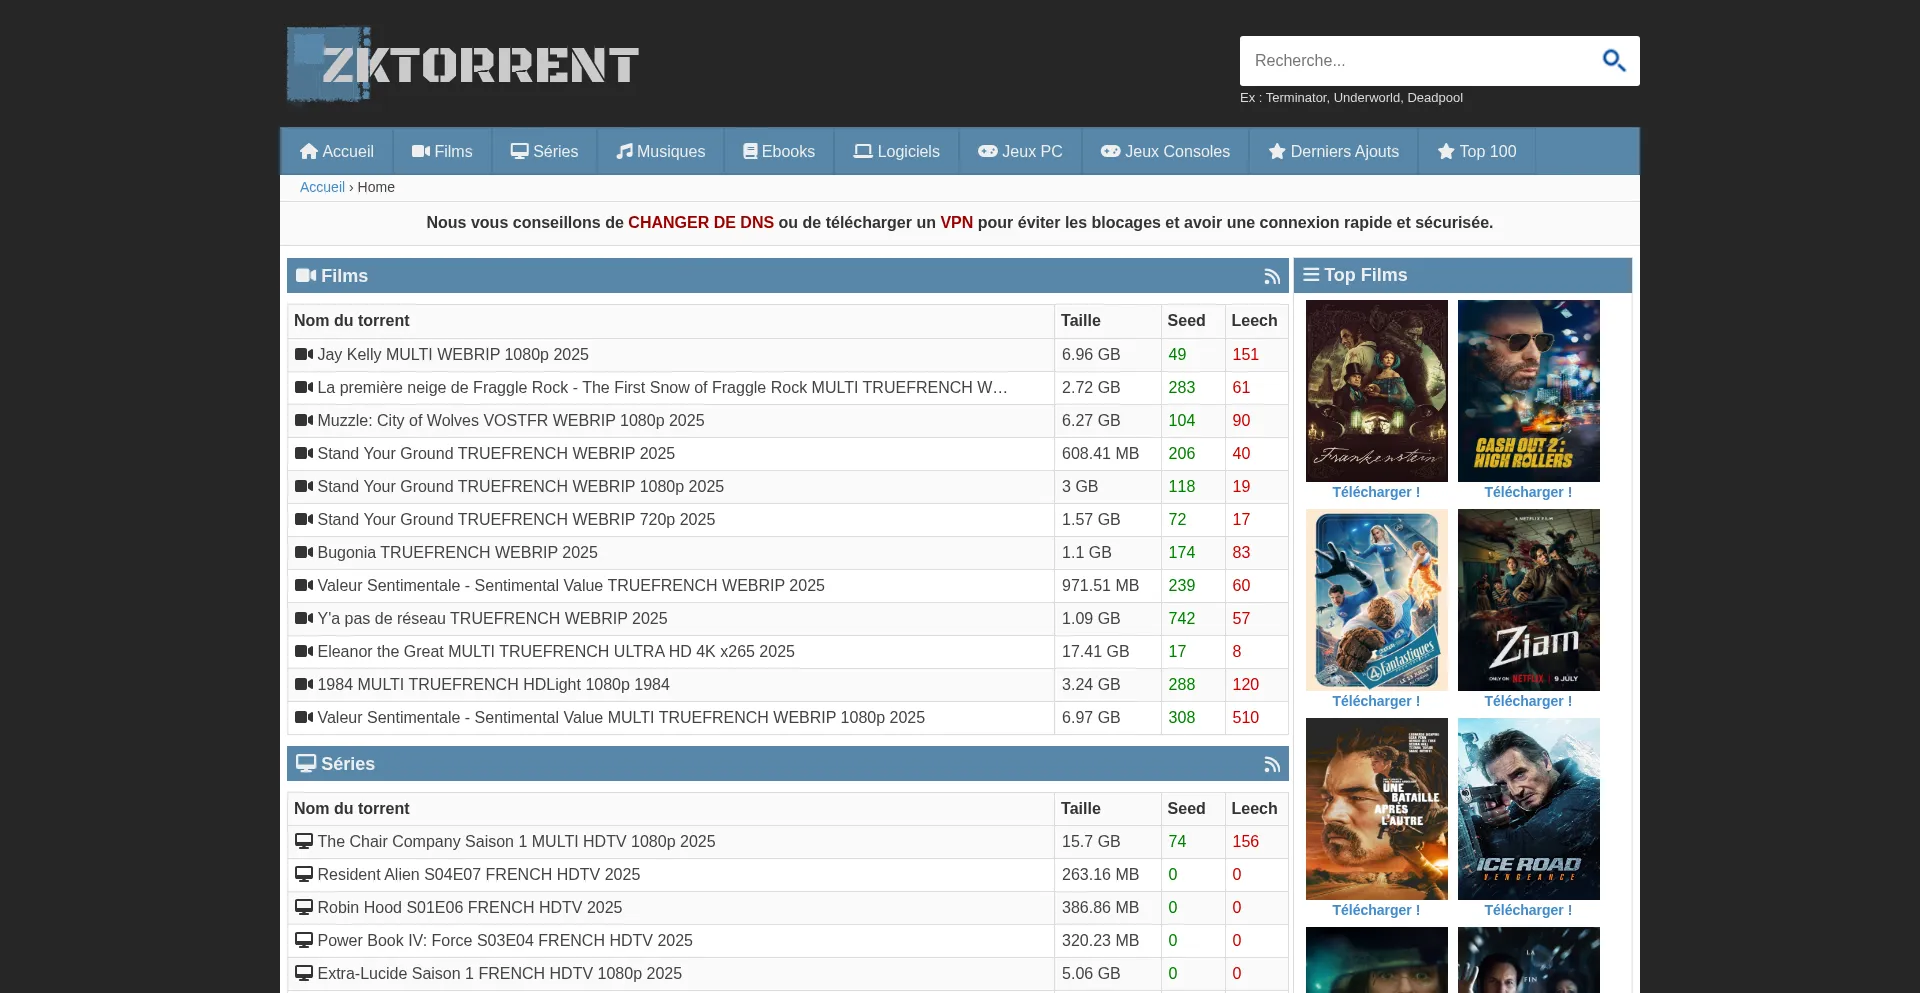The height and width of the screenshot is (993, 1920).
Task: Open Jeux PC category
Action: click(x=1021, y=152)
